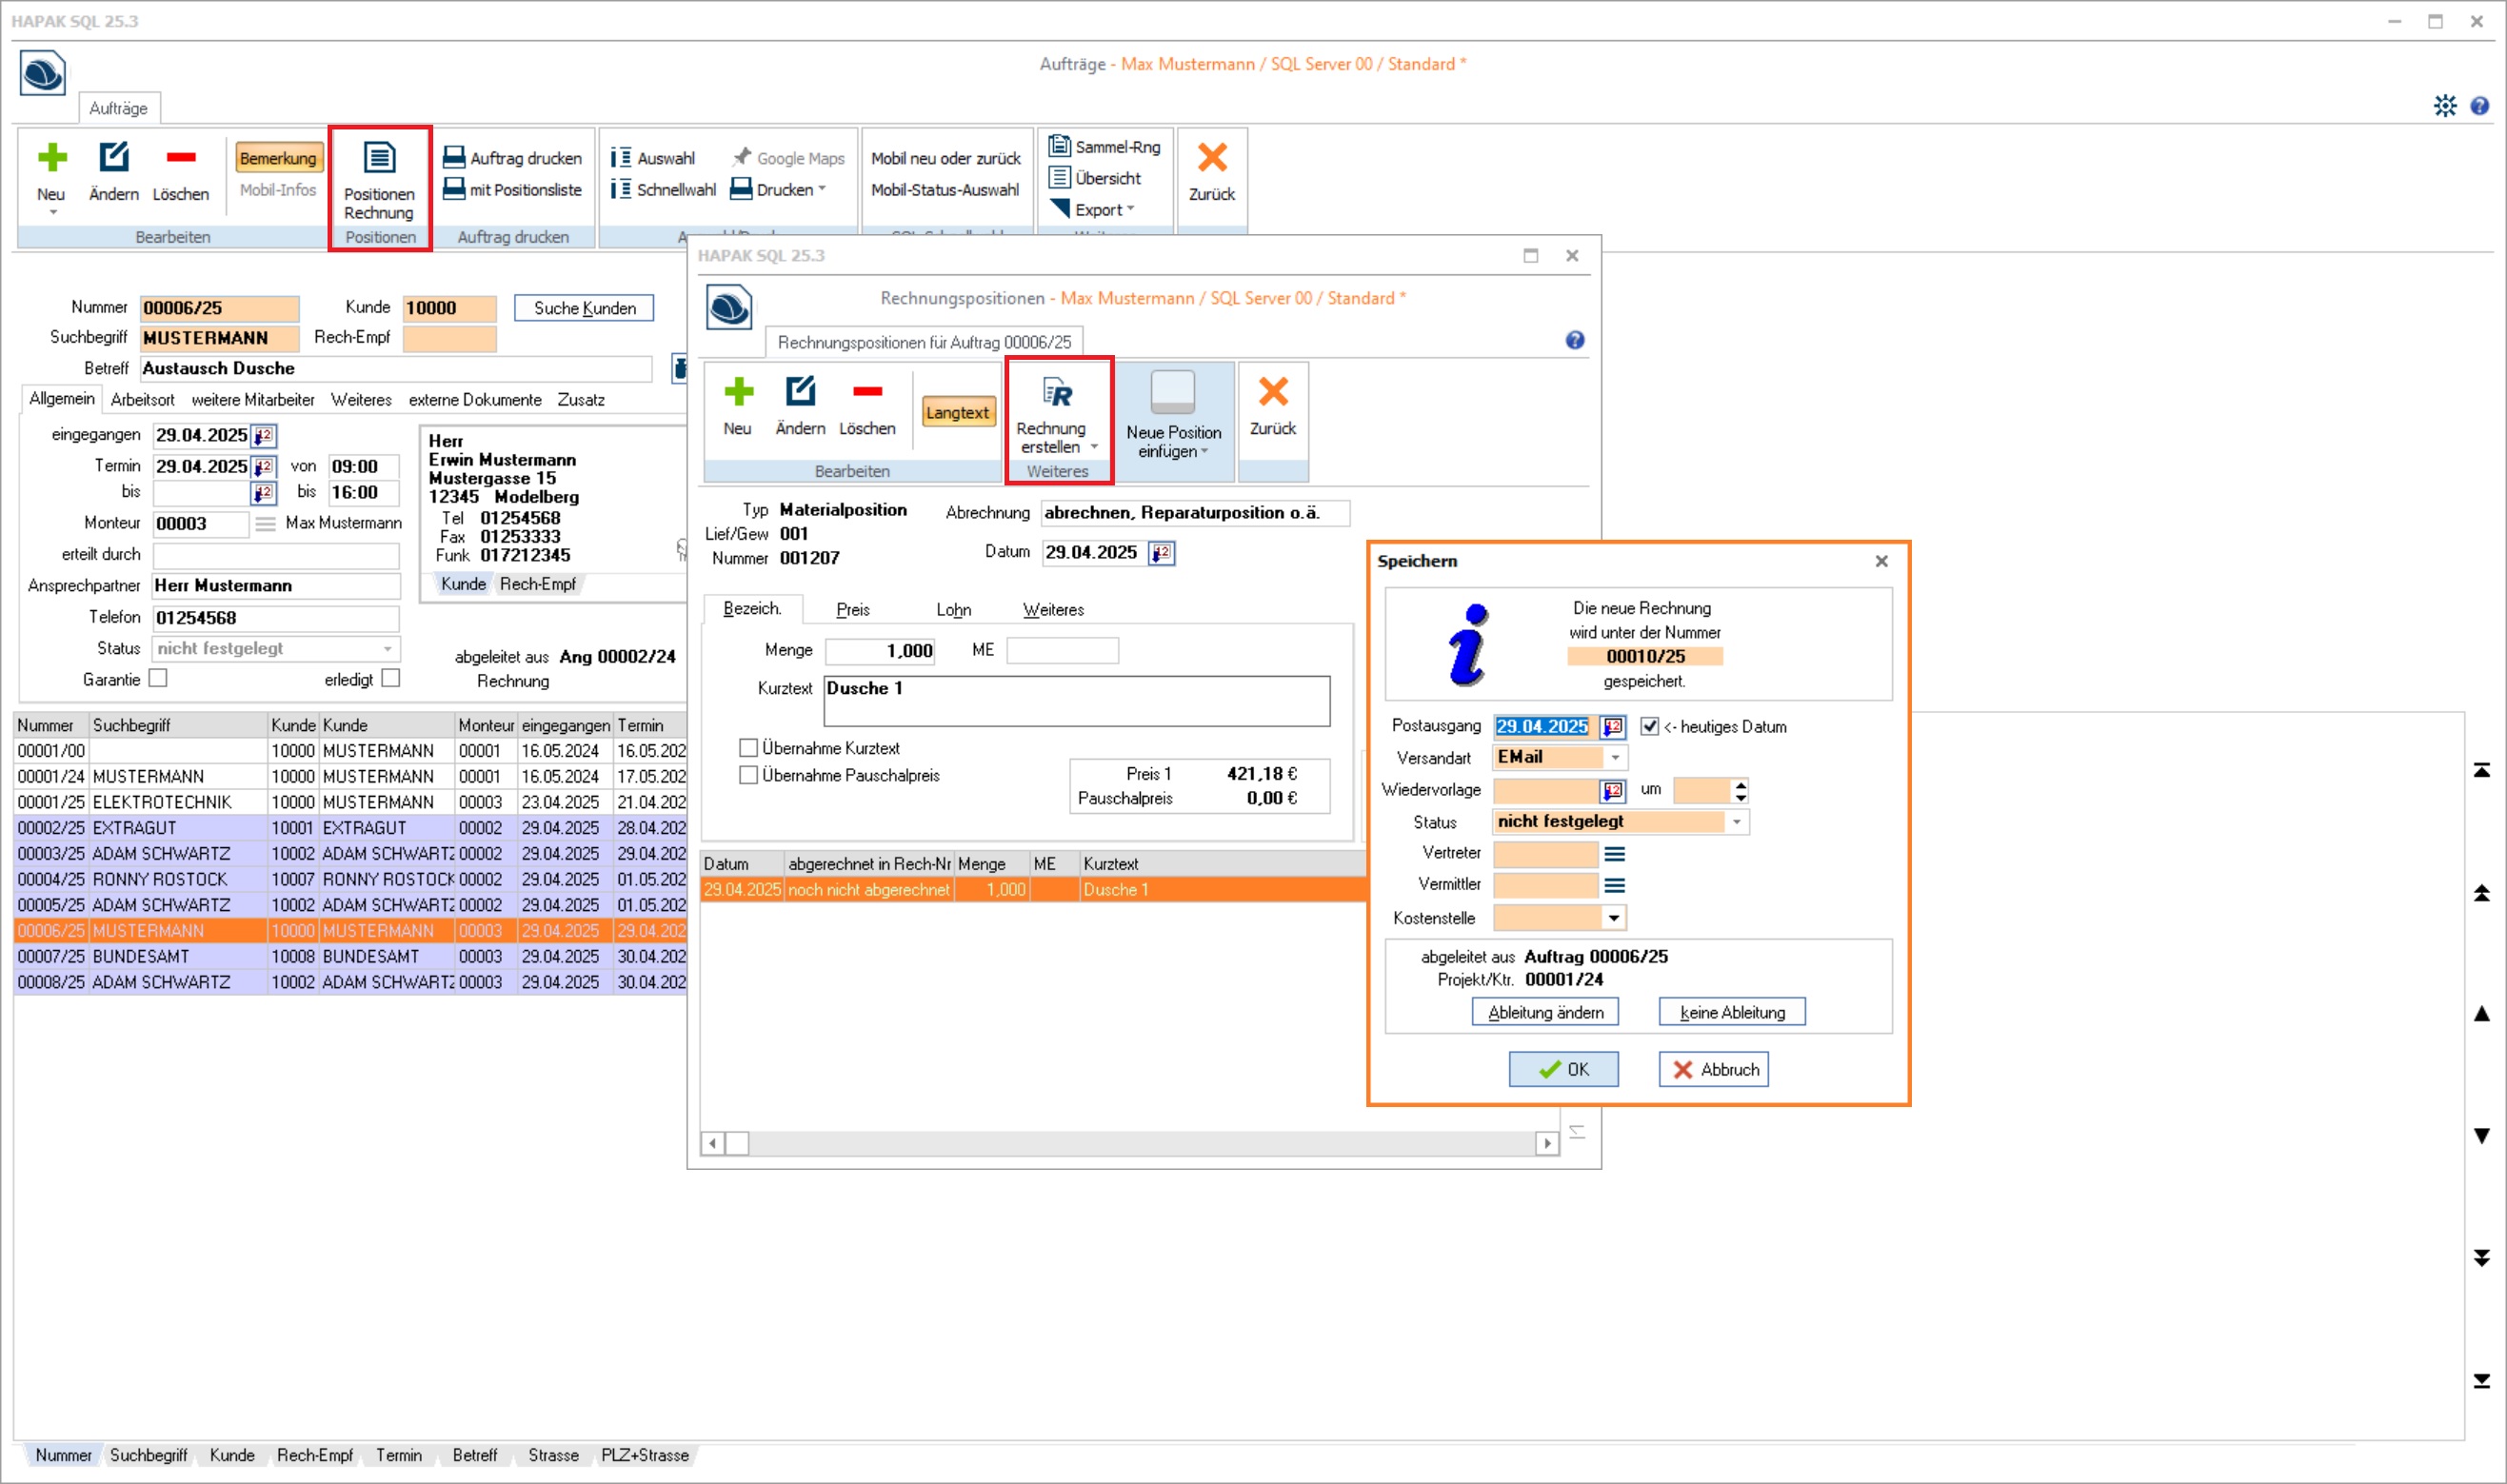Open Status dropdown in Speichern dialog
This screenshot has height=1484, width=2507.
pyautogui.click(x=1736, y=822)
